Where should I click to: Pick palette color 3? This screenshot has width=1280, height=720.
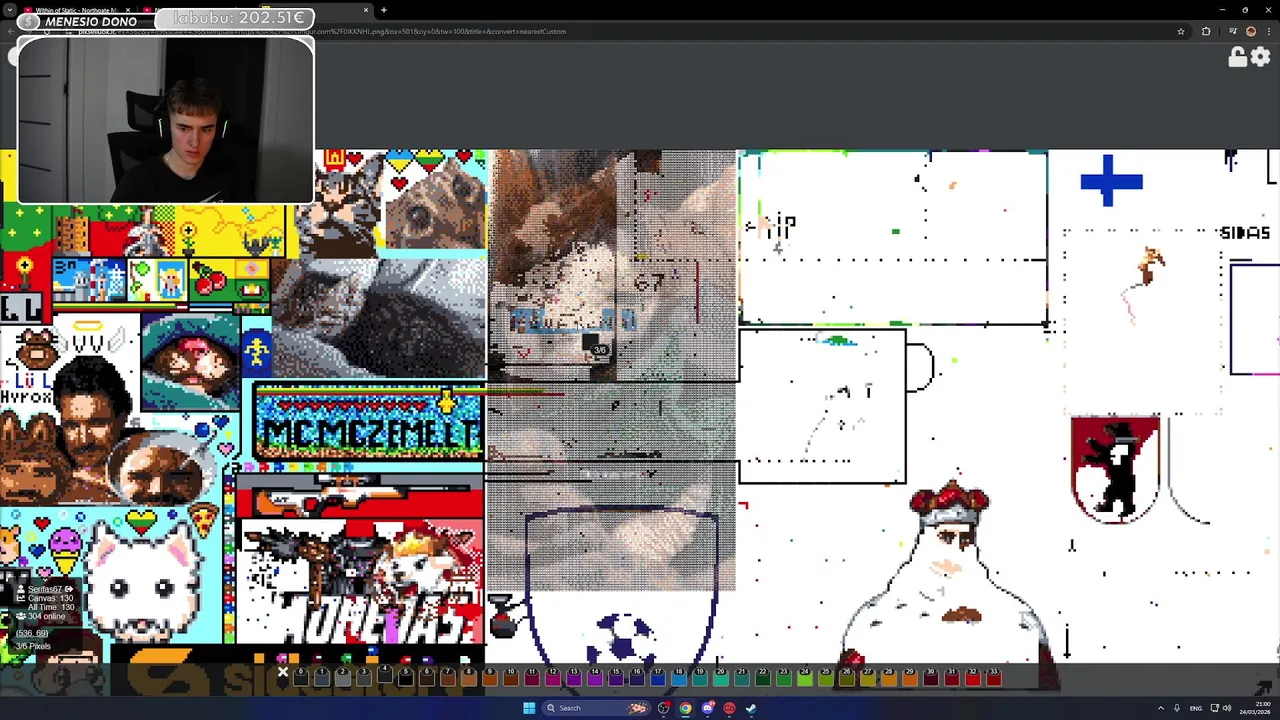[363, 678]
